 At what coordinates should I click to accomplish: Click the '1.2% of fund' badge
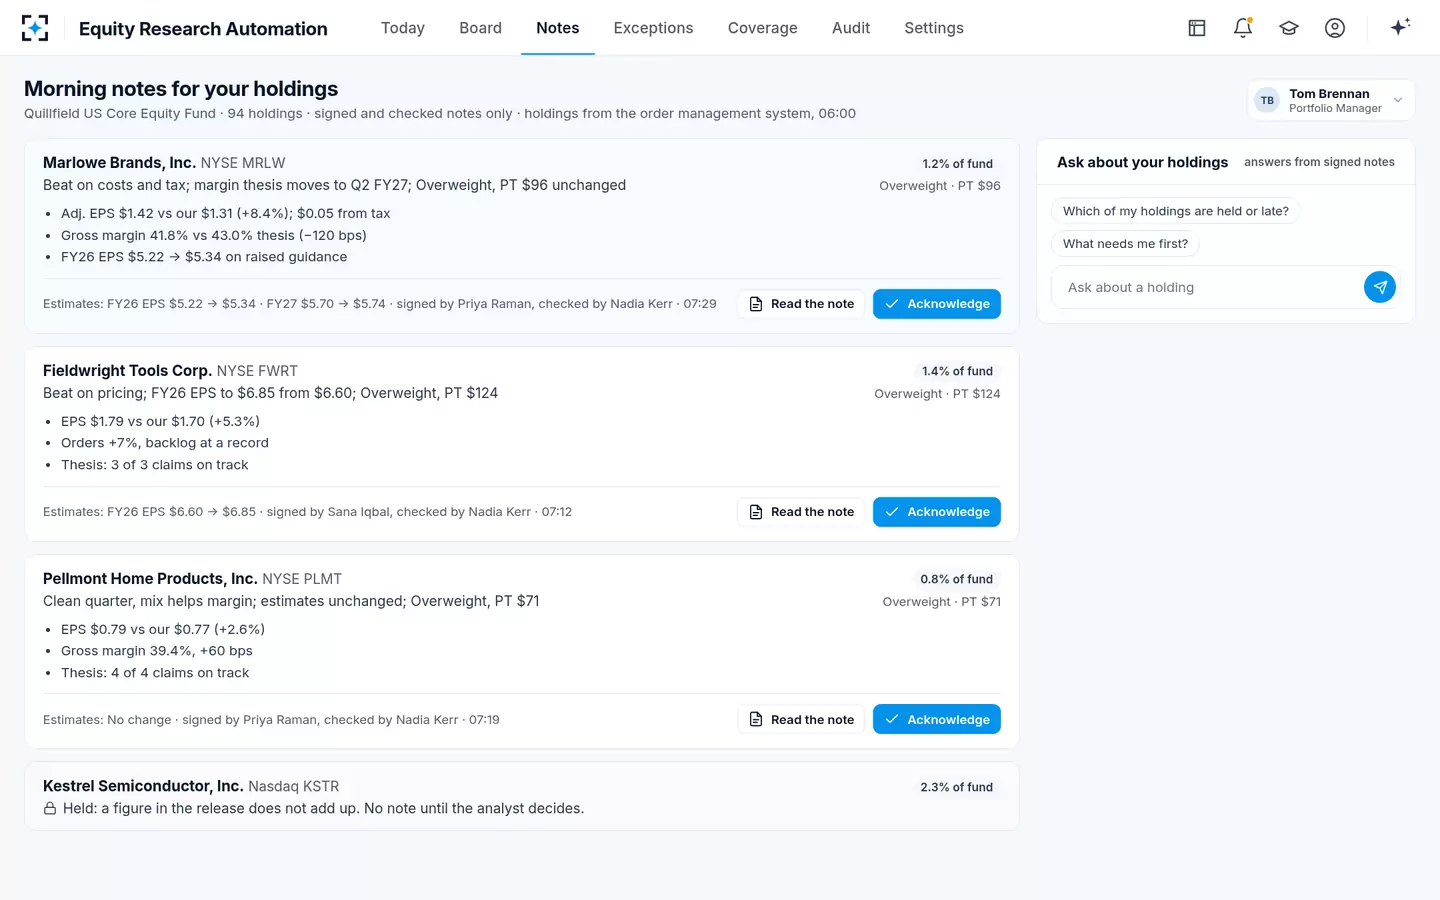pyautogui.click(x=957, y=164)
